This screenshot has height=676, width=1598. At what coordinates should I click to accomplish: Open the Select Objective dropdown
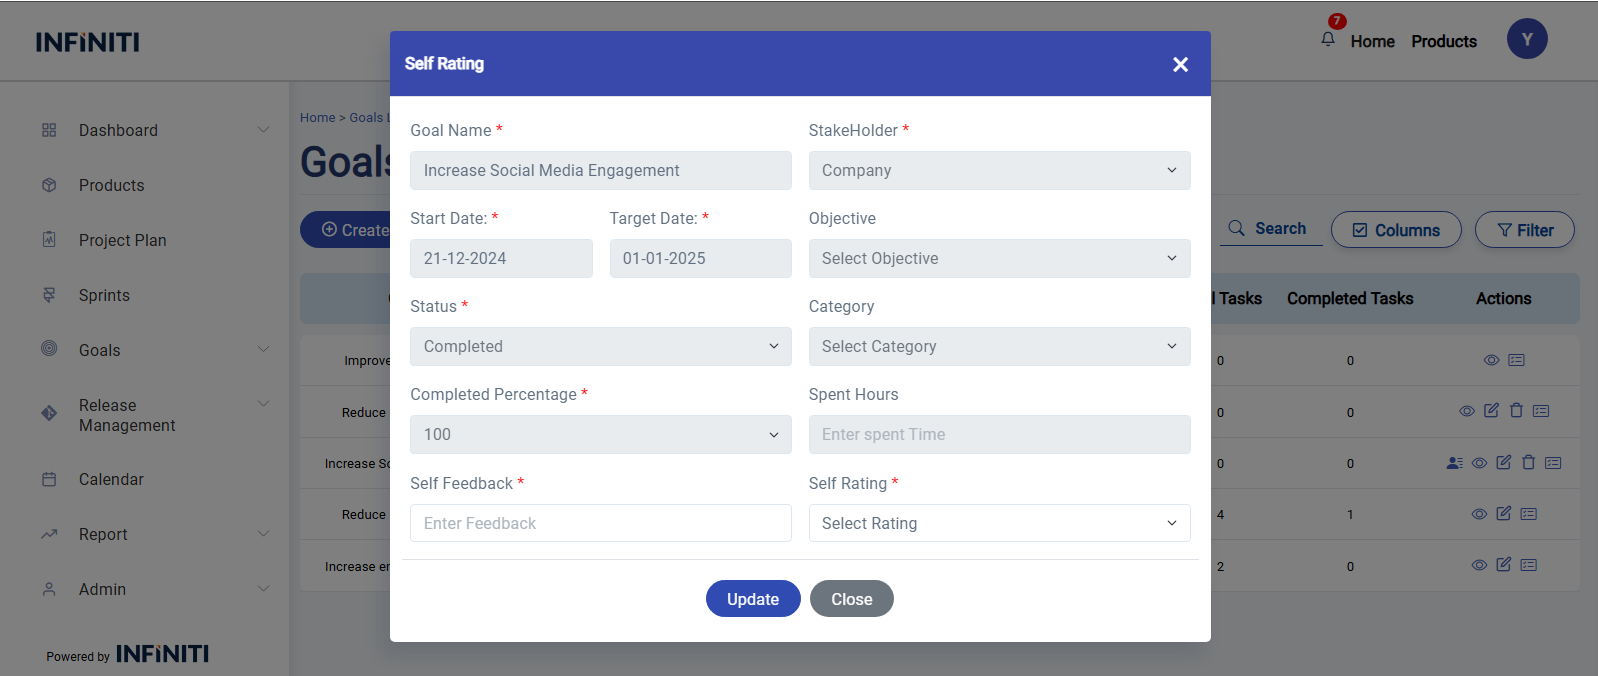click(x=999, y=258)
